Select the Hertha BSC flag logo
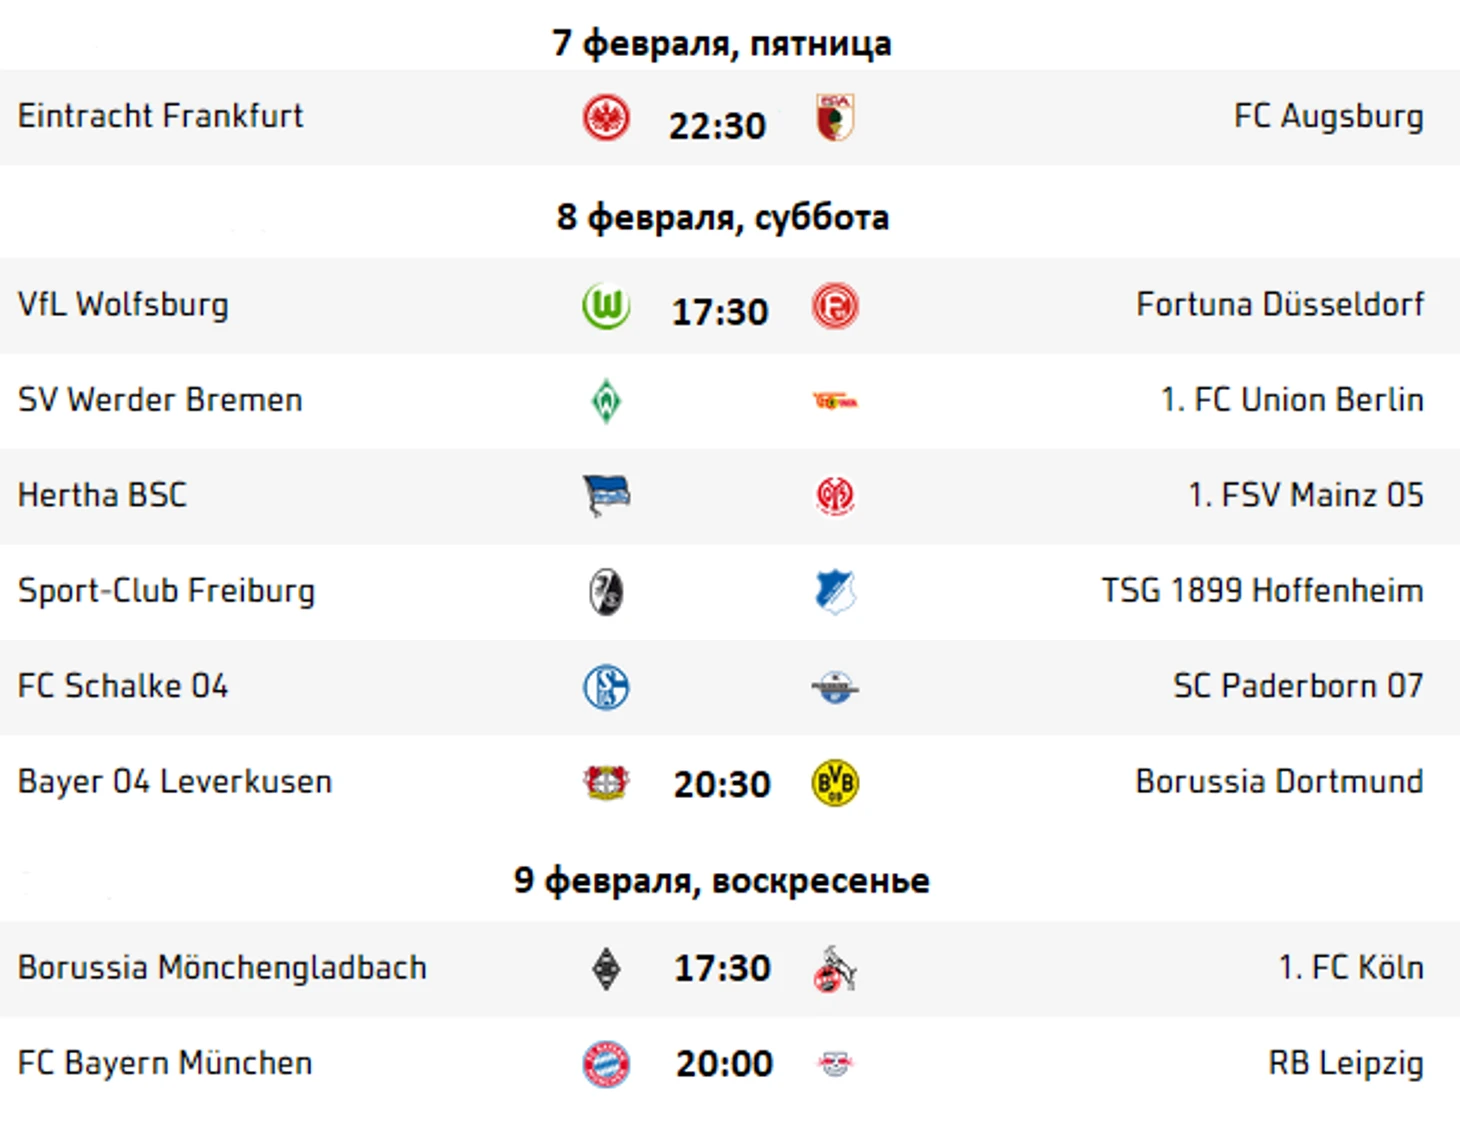 (x=606, y=496)
